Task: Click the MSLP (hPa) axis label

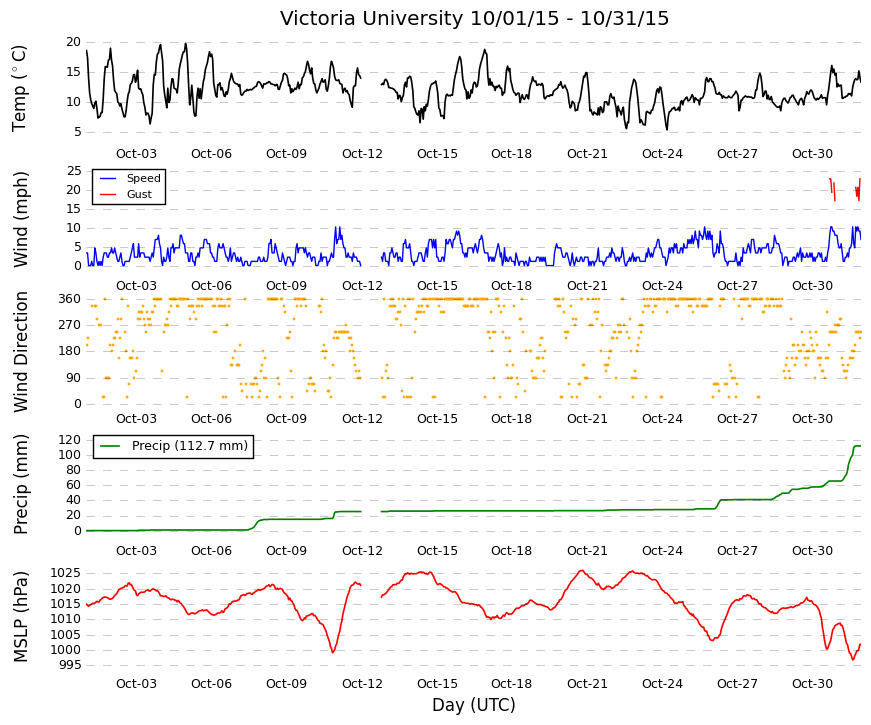Action: pyautogui.click(x=20, y=617)
